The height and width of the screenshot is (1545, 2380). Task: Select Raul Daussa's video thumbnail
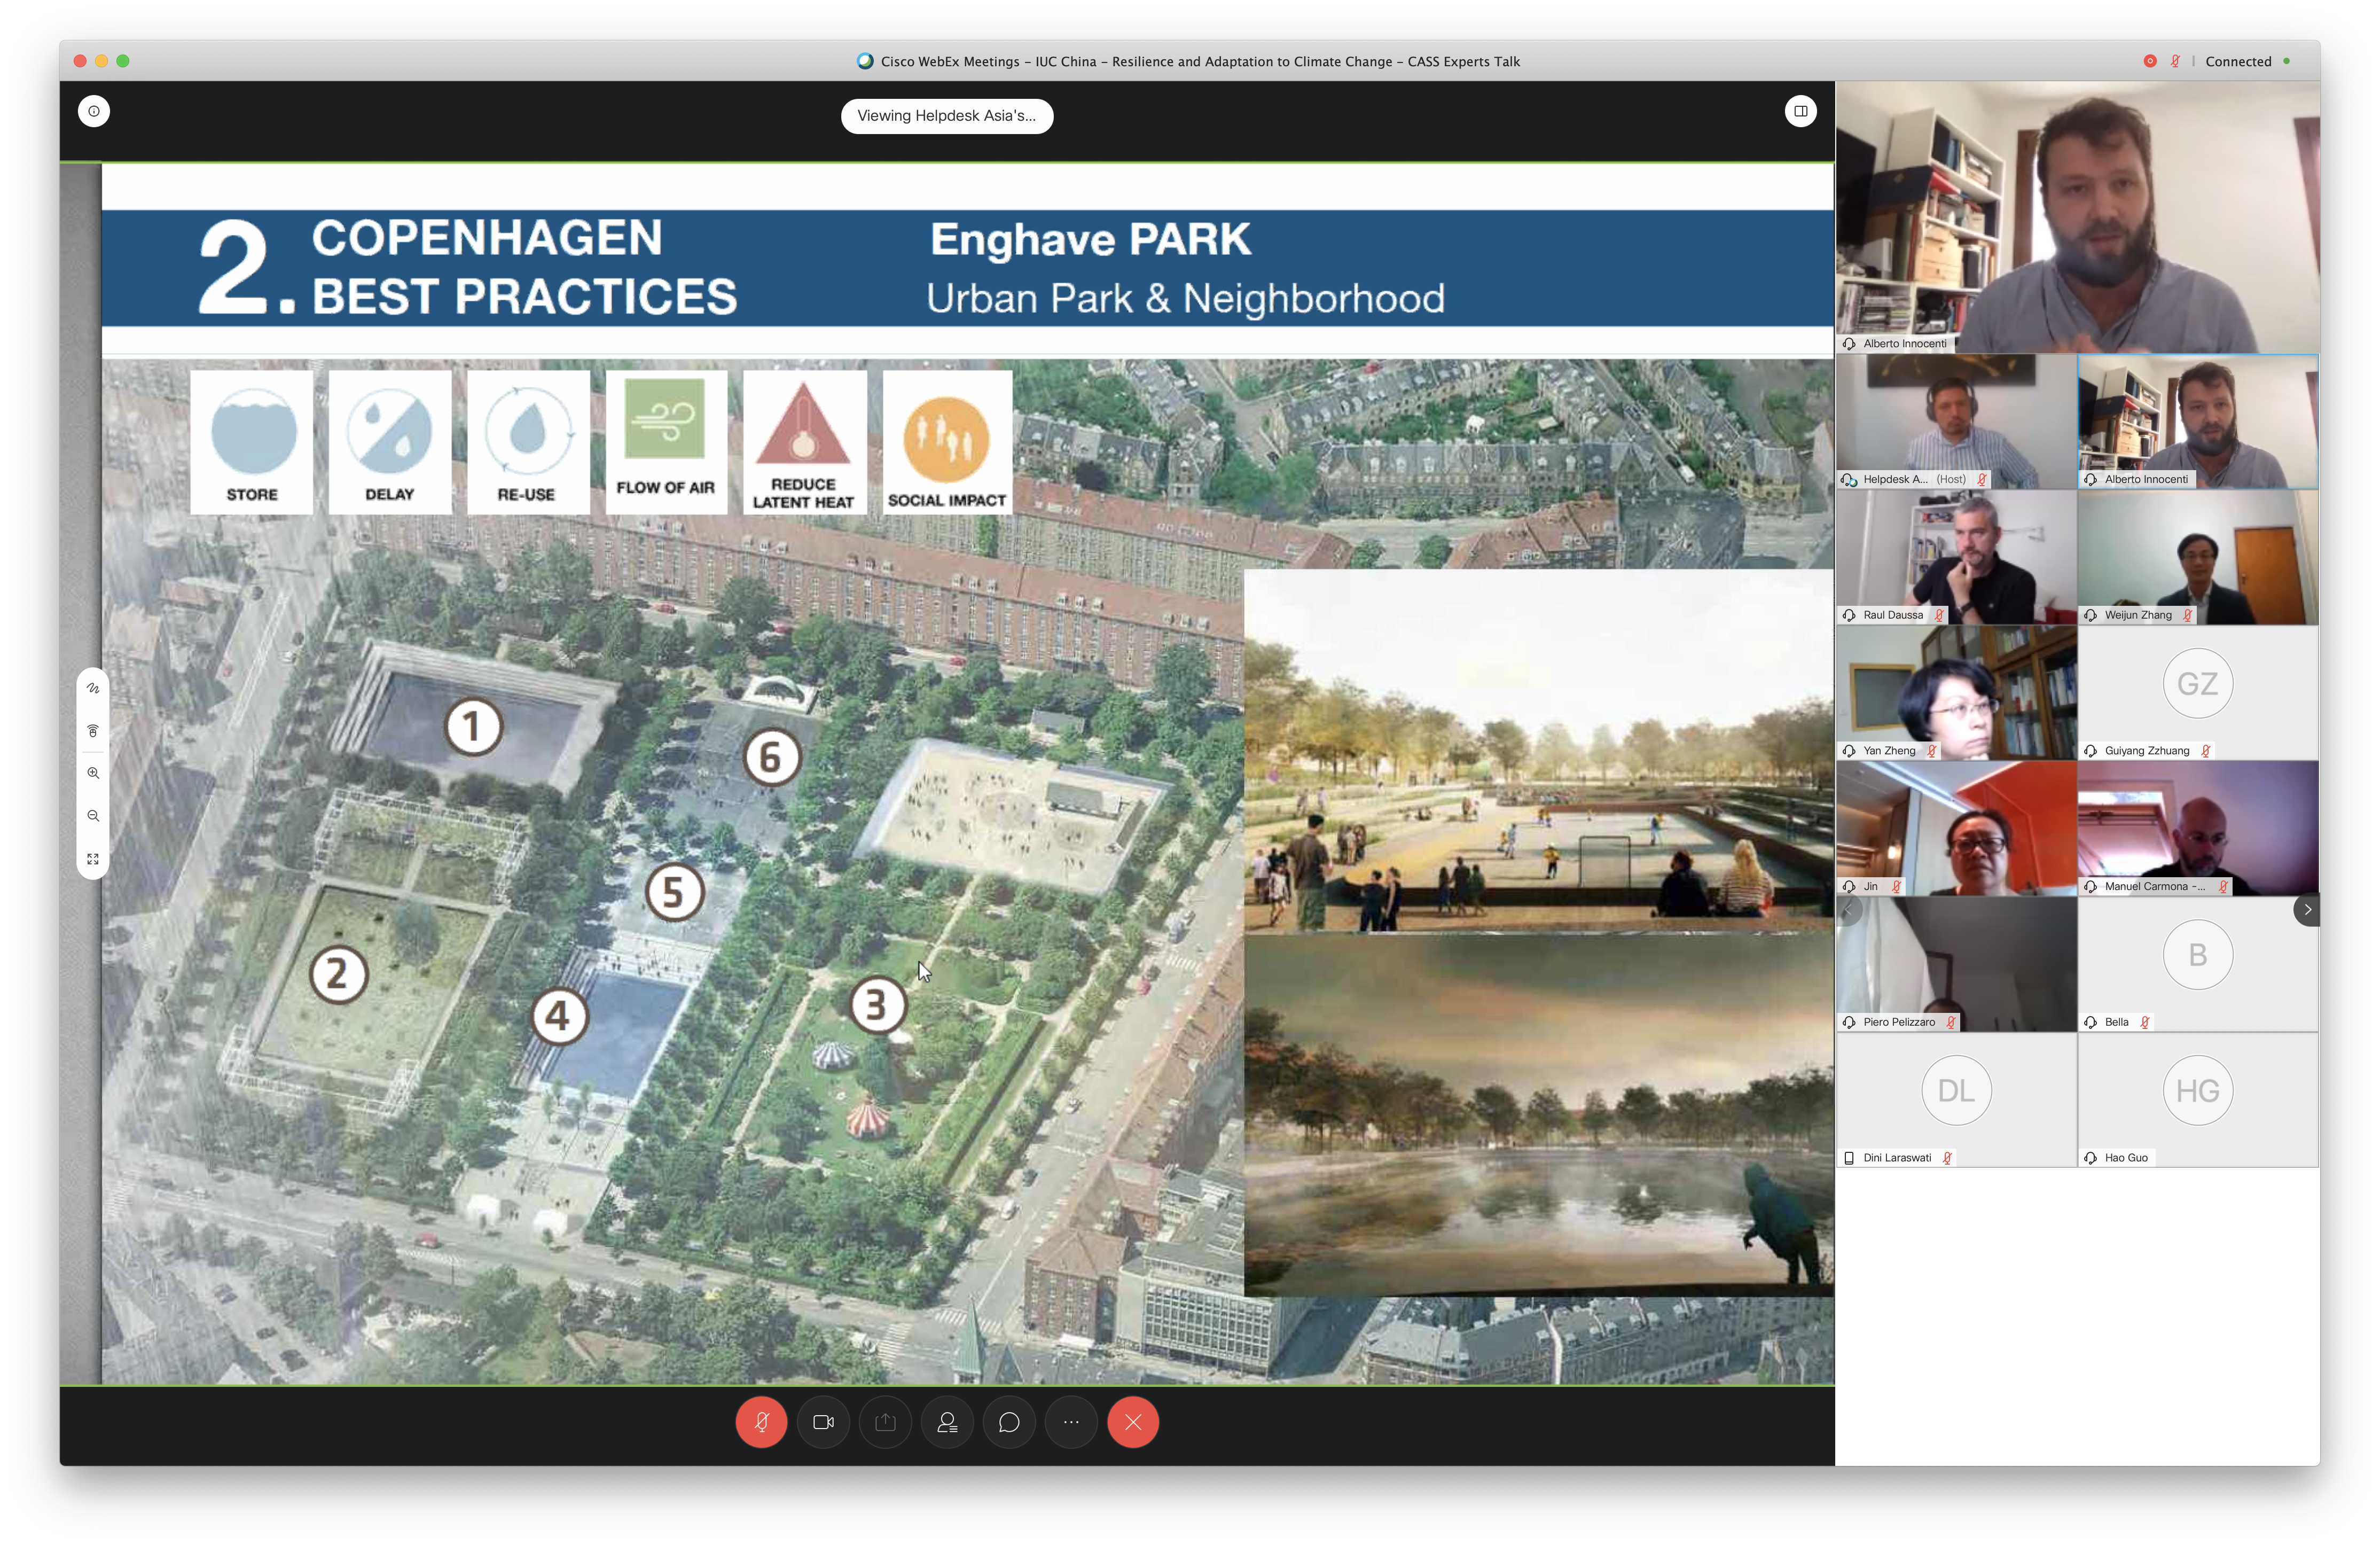click(x=1956, y=557)
